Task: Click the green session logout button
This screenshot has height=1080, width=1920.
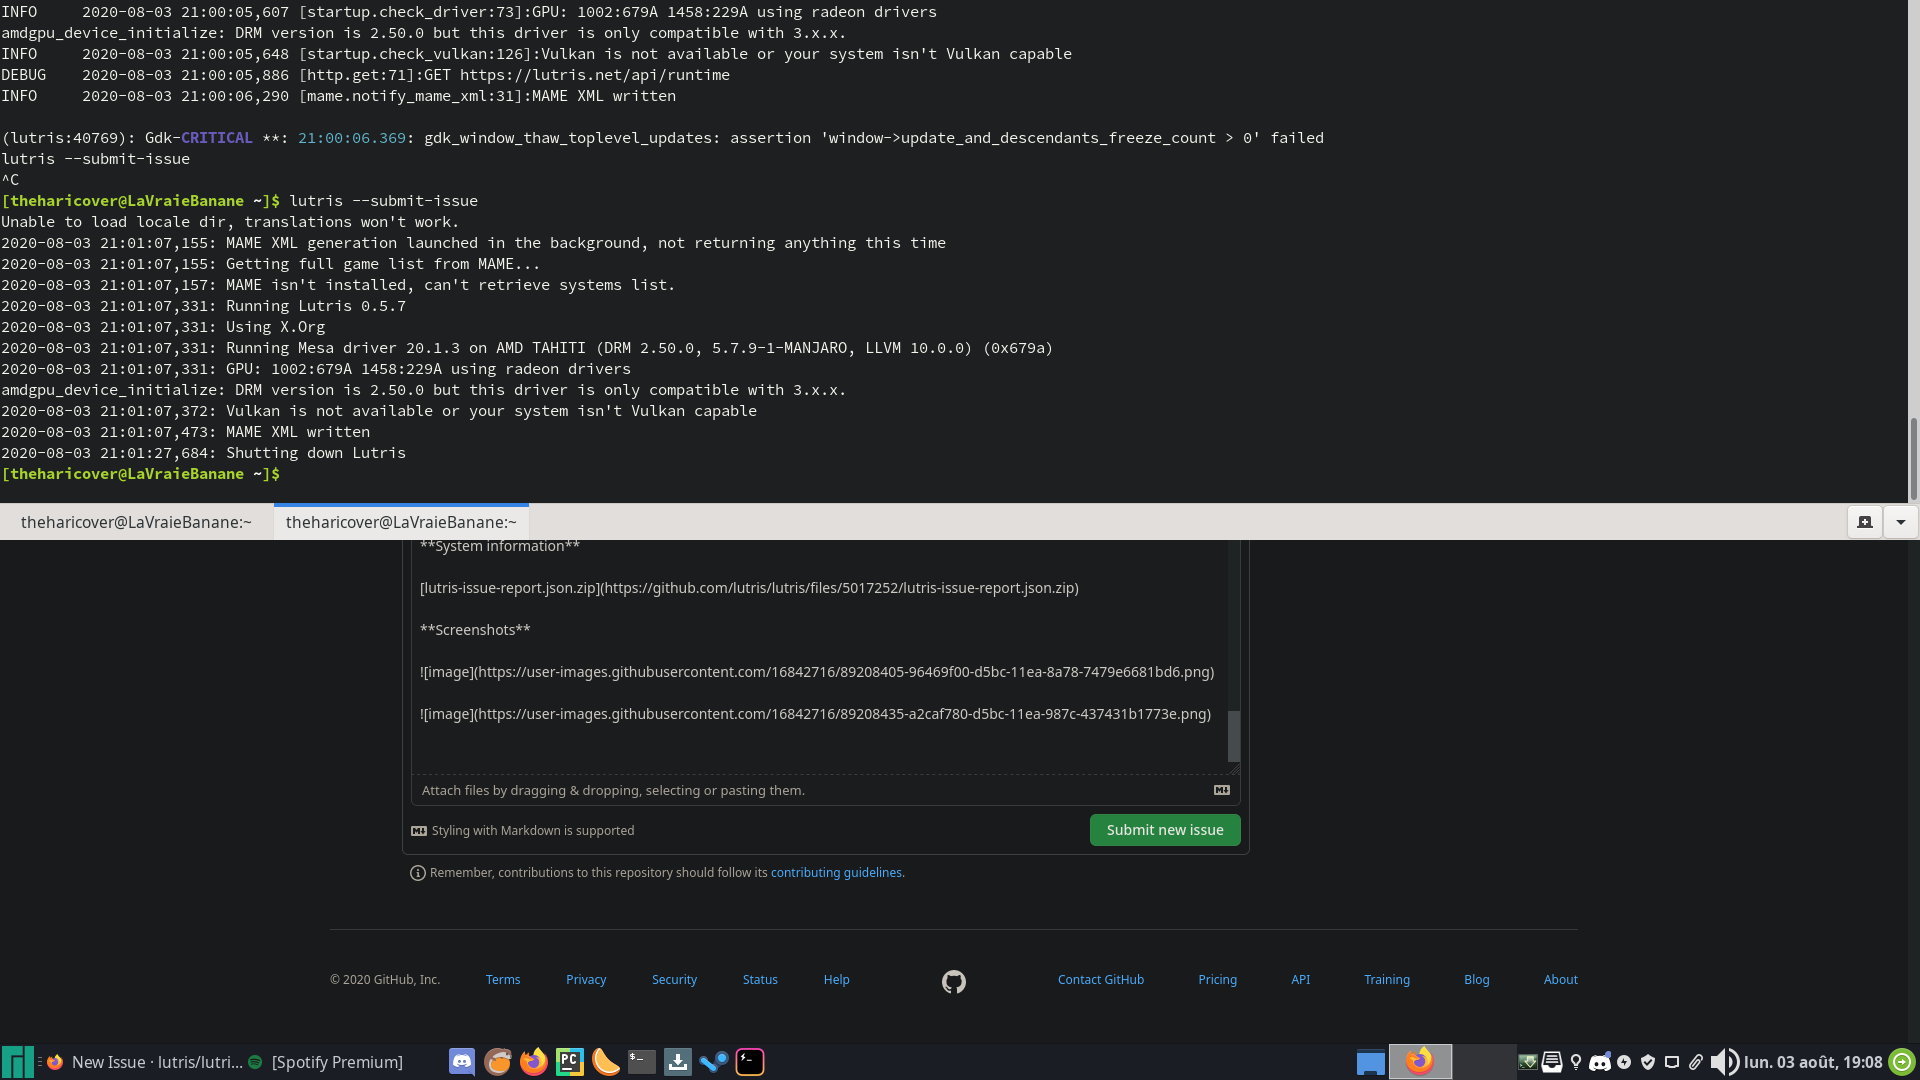Action: click(x=1902, y=1062)
